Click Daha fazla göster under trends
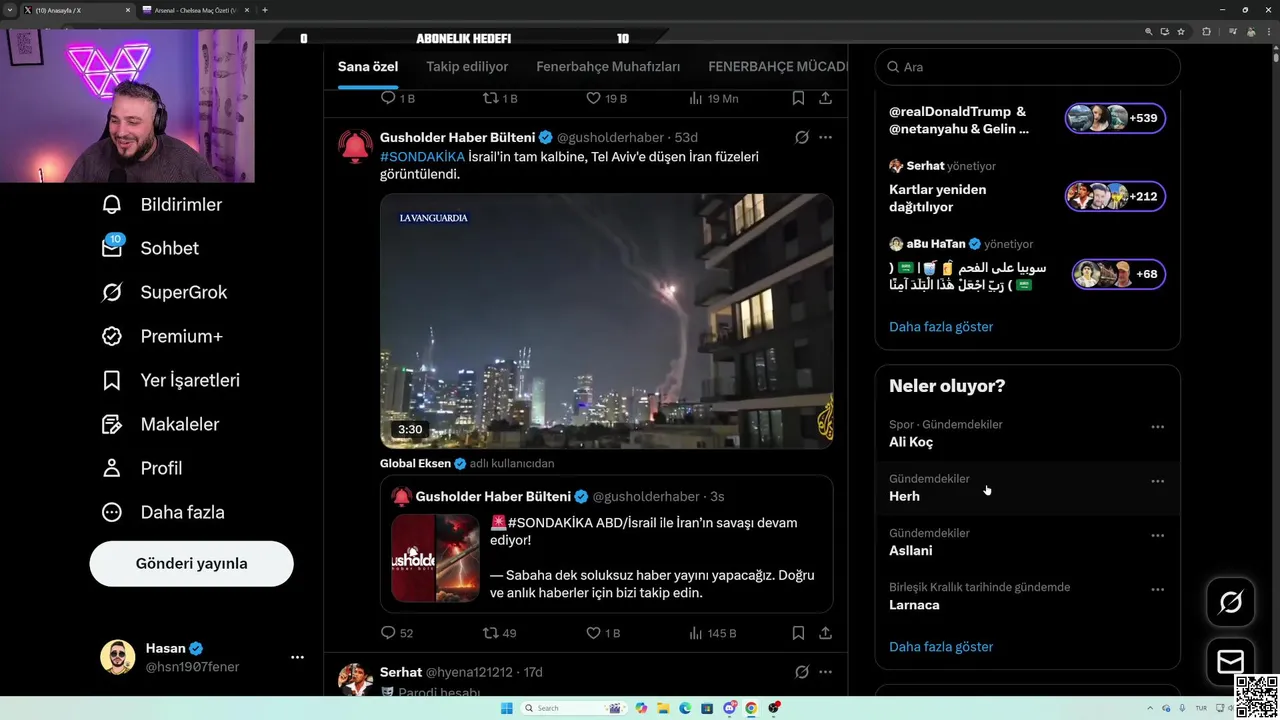 click(x=941, y=647)
